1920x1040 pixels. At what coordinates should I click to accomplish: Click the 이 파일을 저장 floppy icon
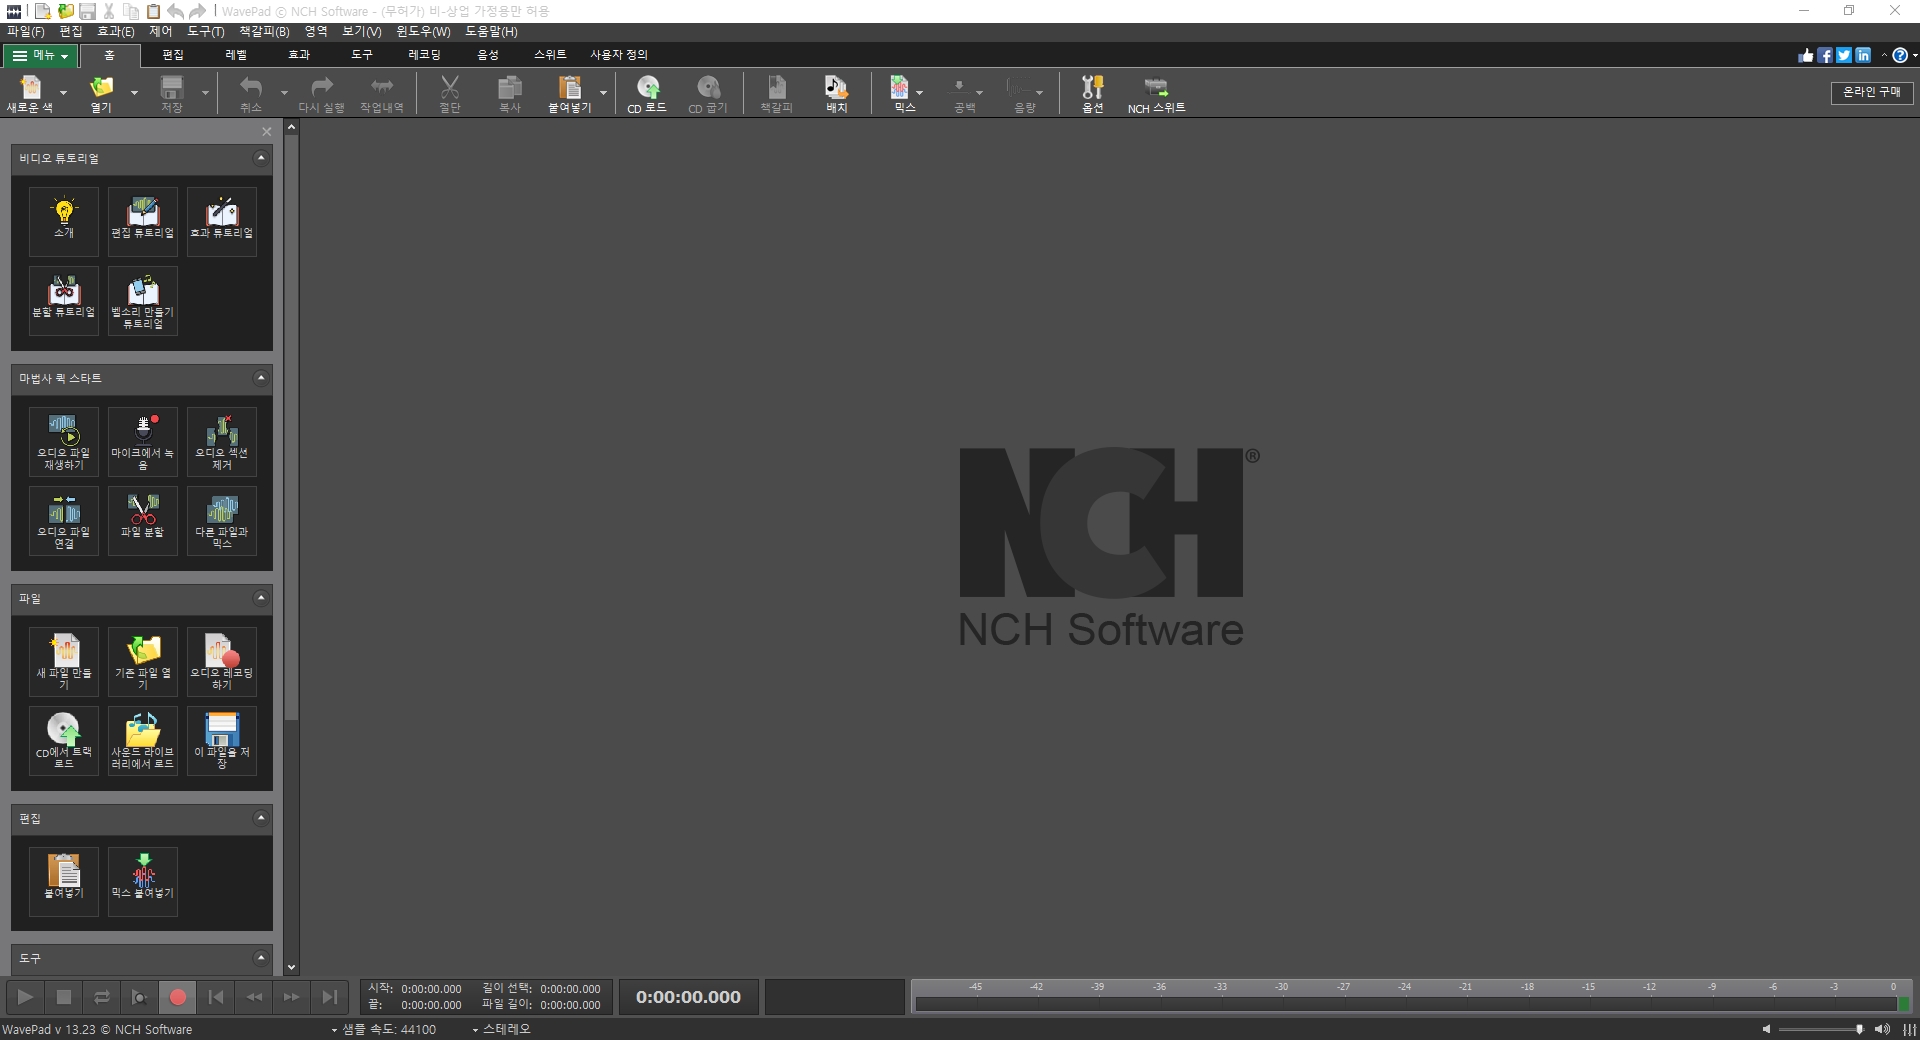coord(222,740)
